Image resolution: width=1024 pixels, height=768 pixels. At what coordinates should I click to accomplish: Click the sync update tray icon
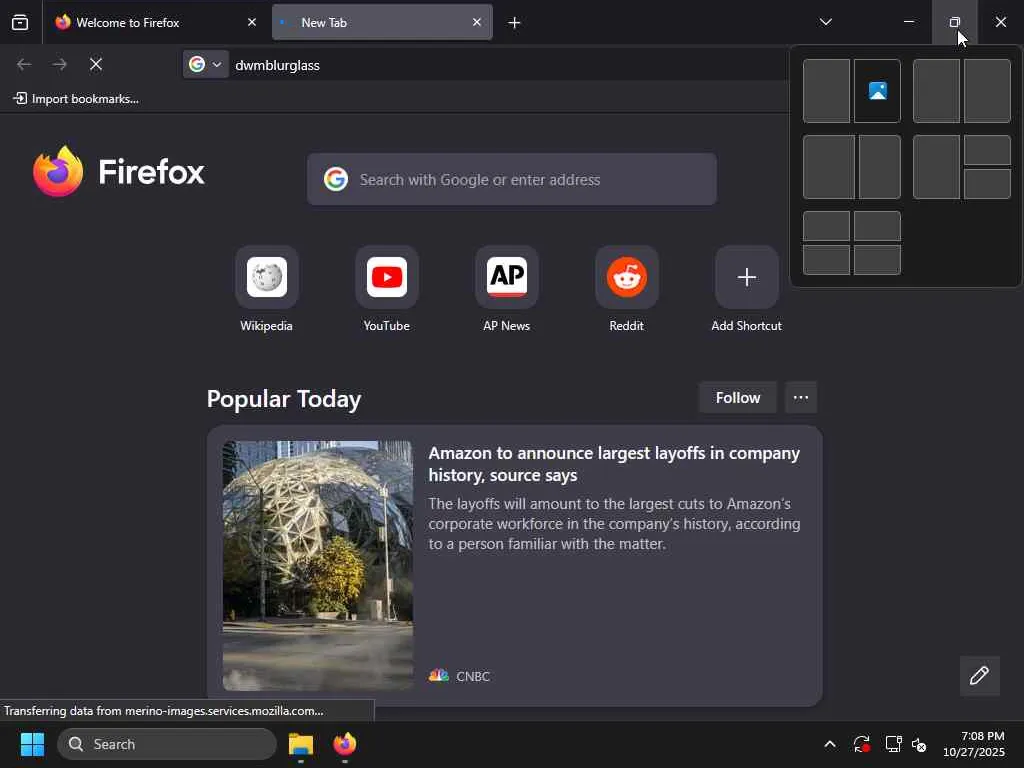click(x=861, y=744)
